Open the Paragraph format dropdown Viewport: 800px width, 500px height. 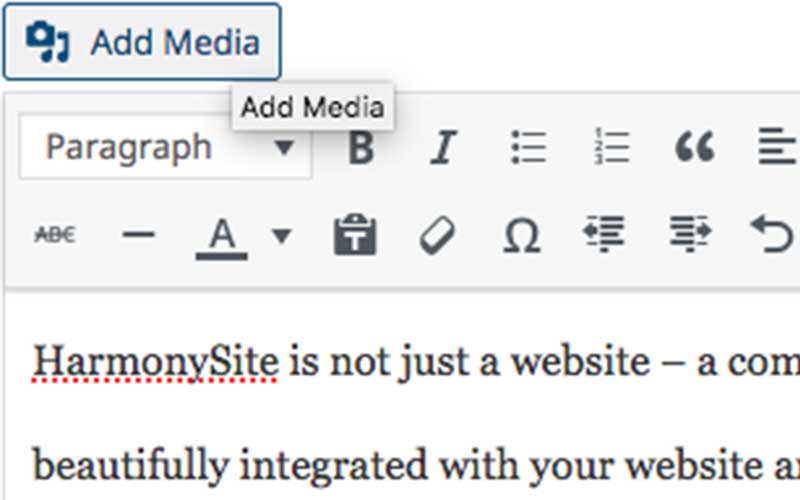tap(165, 147)
